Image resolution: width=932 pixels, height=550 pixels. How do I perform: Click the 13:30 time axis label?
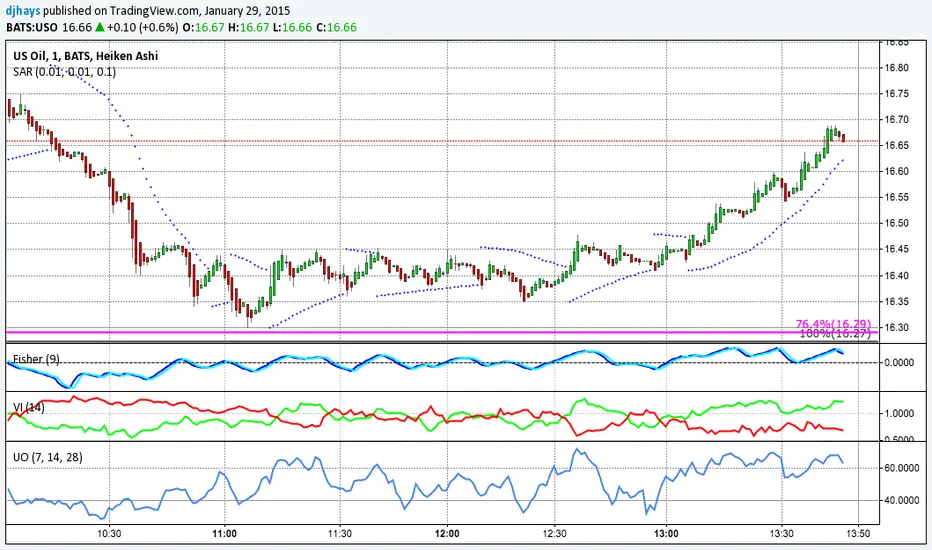pos(782,533)
